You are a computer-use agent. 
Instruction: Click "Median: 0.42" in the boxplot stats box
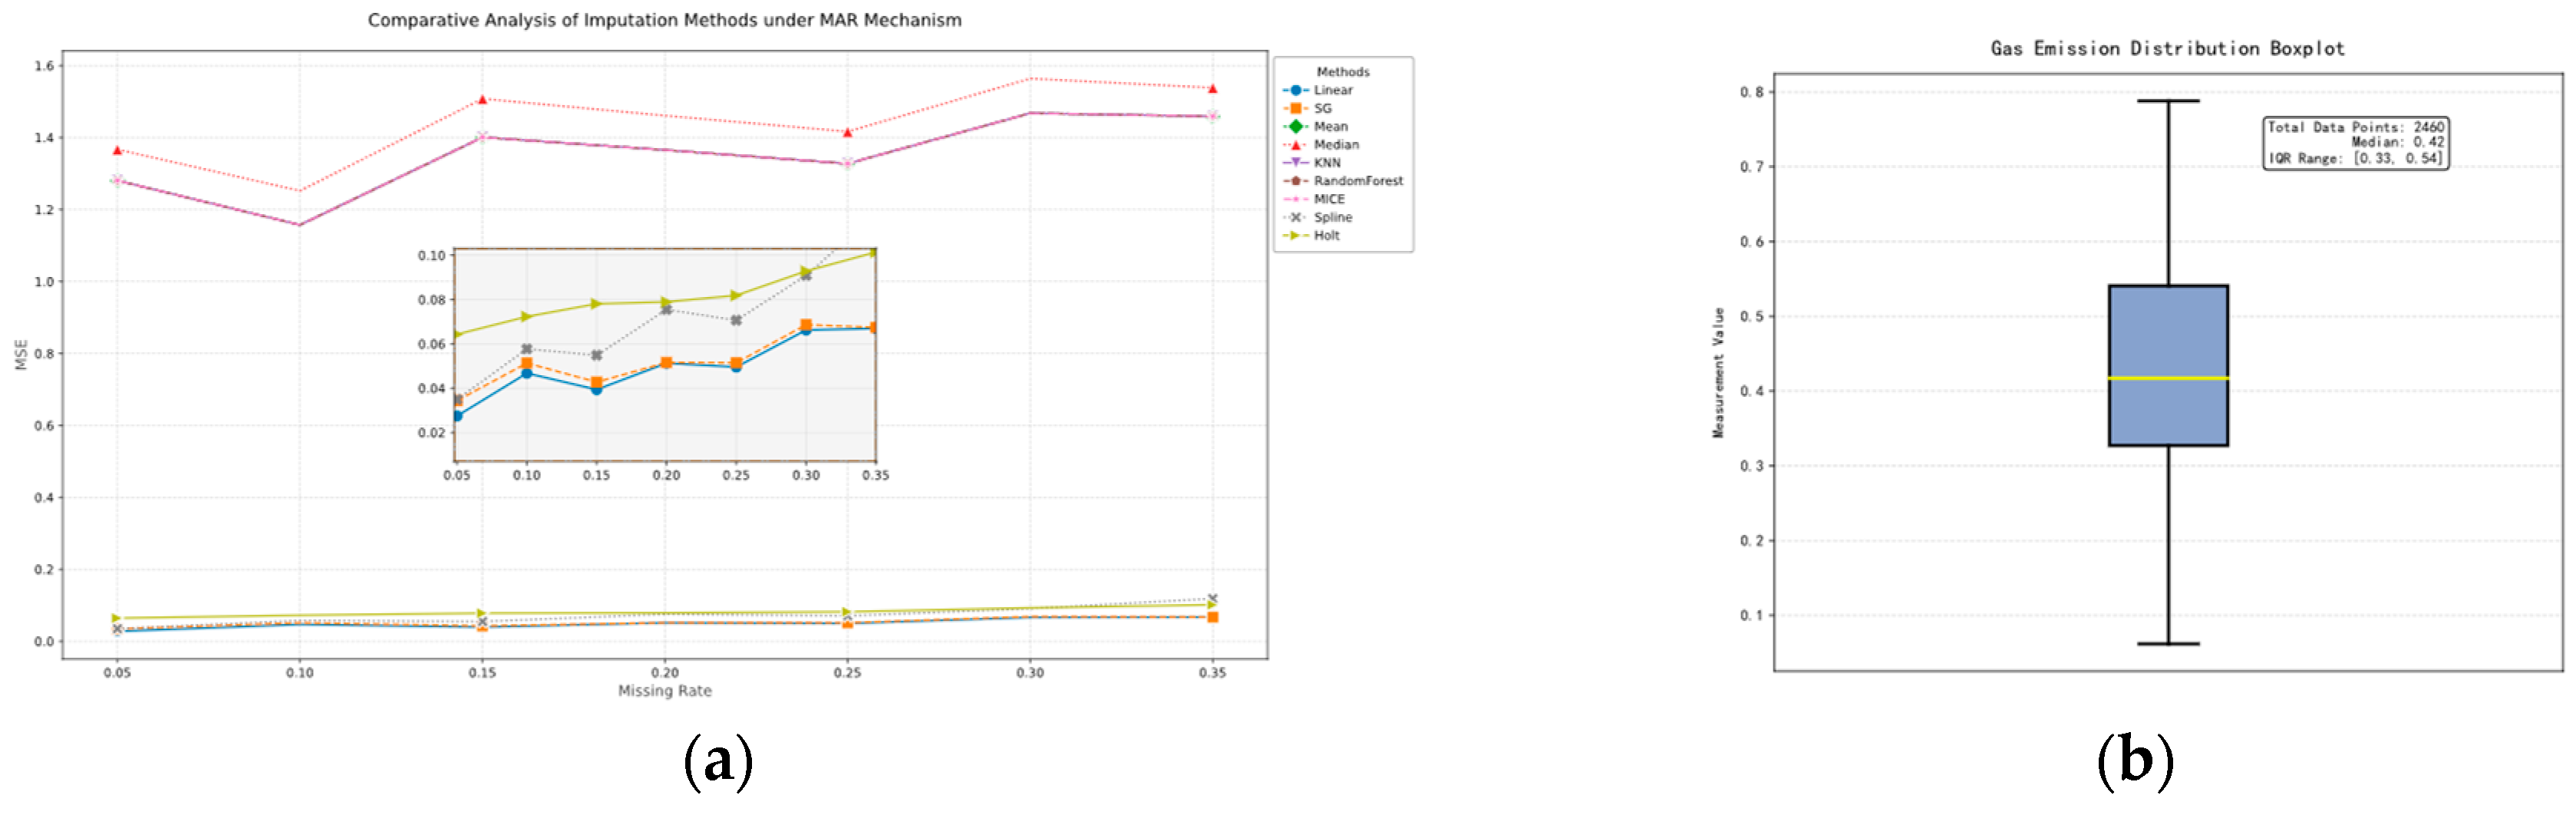(2397, 142)
